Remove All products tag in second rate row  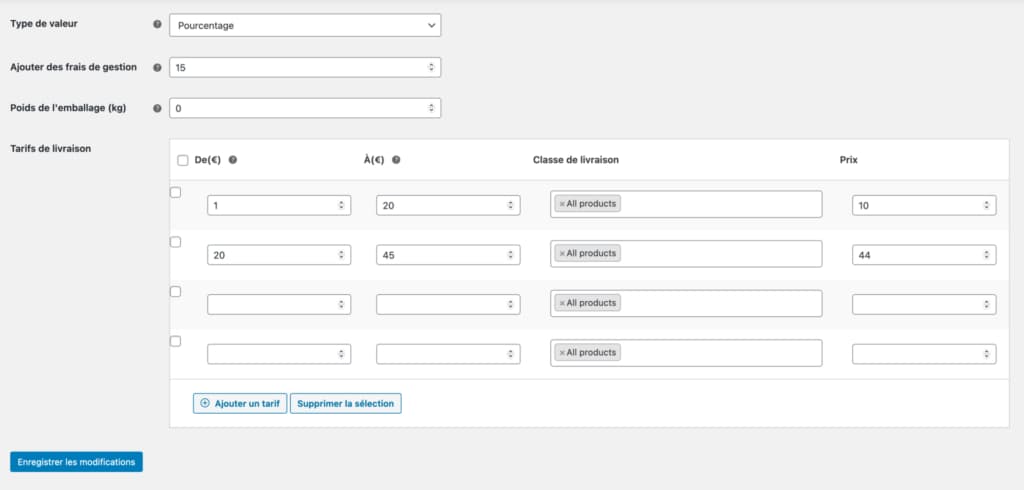(x=562, y=253)
